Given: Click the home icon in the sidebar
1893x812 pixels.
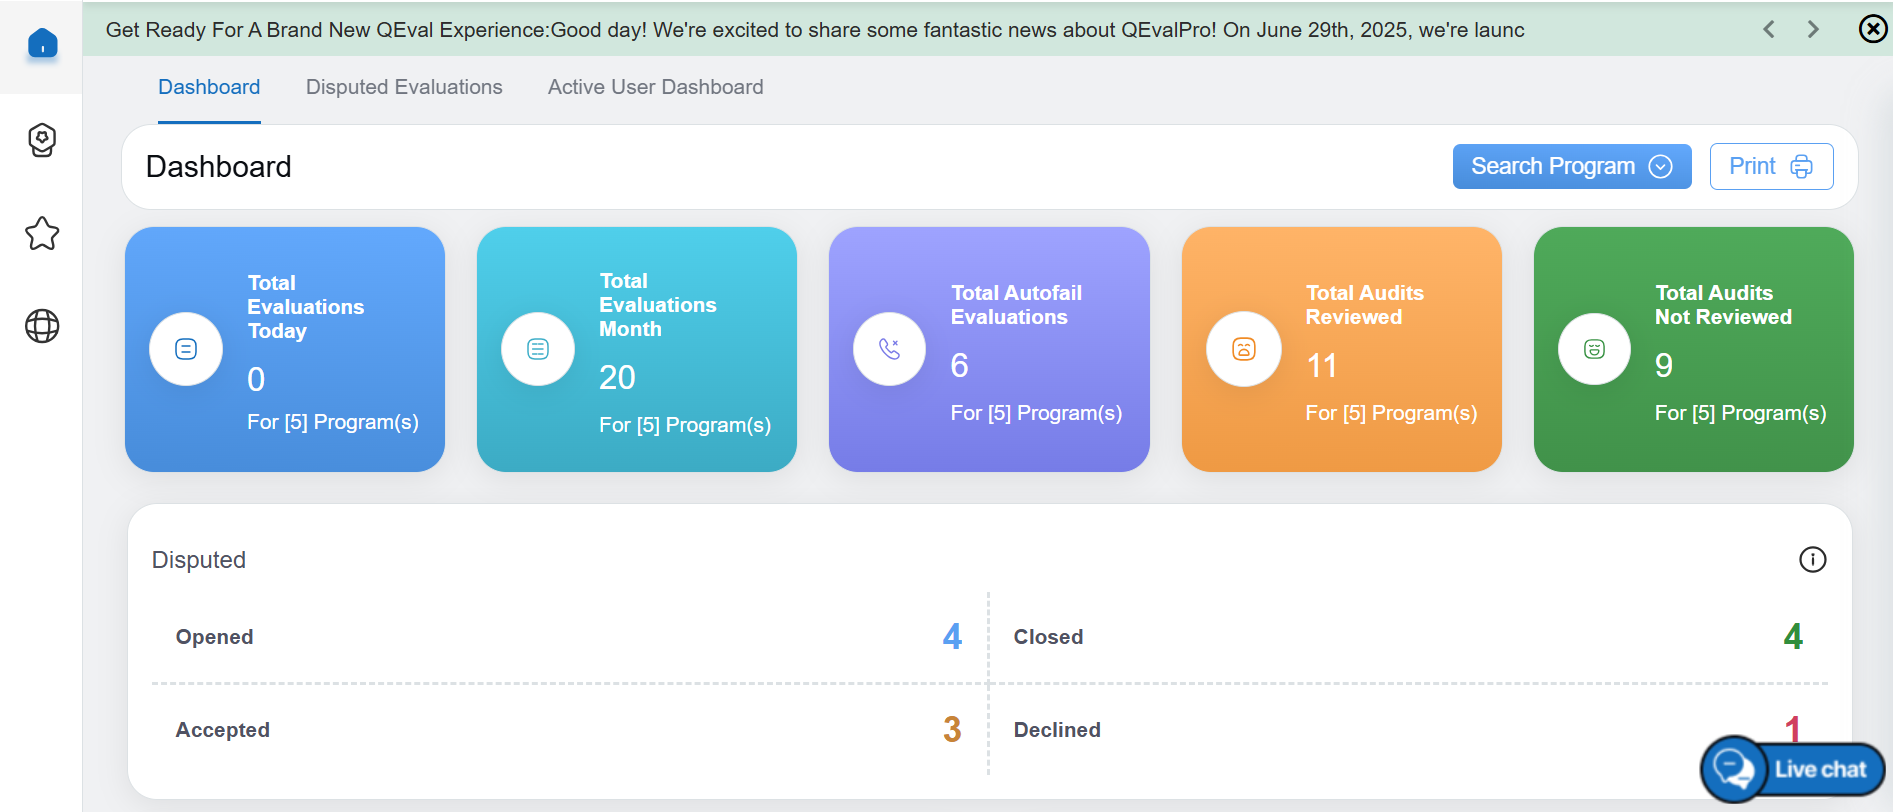Looking at the screenshot, I should click(x=42, y=43).
